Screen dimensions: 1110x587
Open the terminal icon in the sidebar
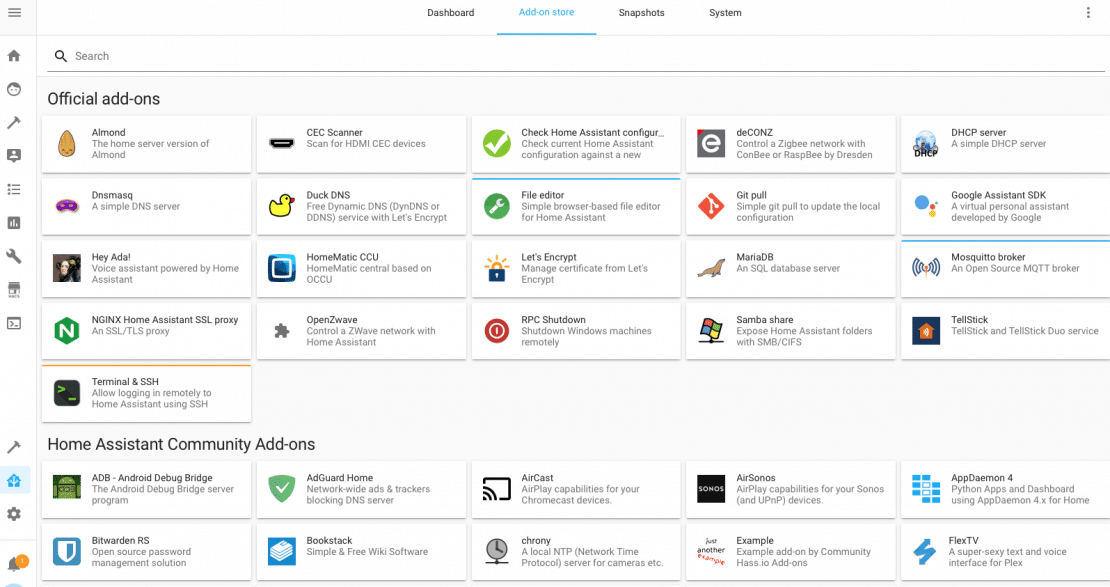(14, 324)
